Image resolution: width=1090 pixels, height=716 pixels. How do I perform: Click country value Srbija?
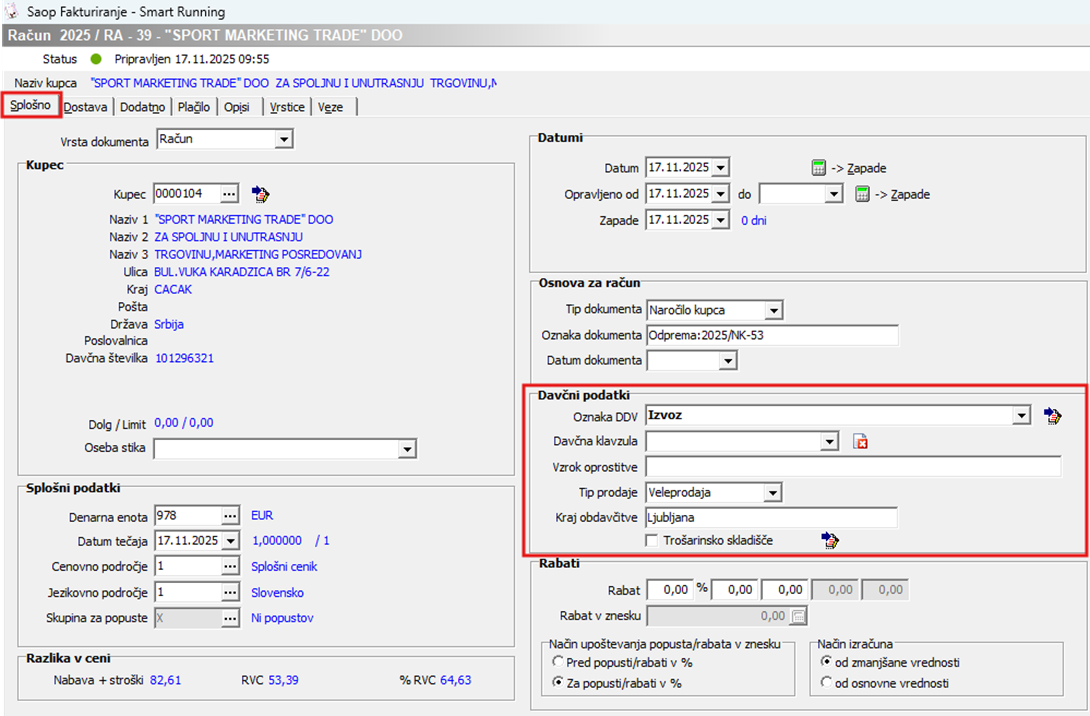point(169,324)
